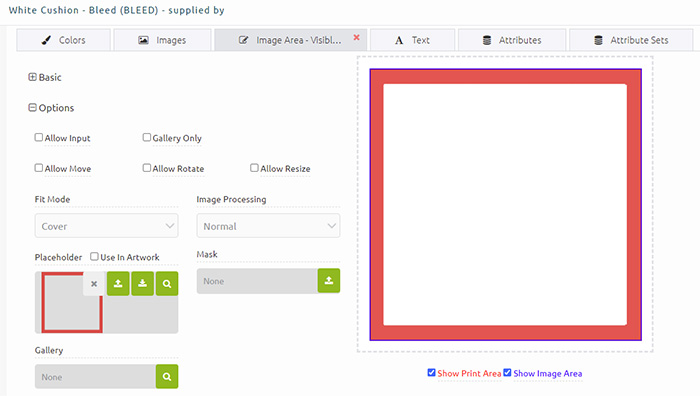Upload a mask file

tap(329, 281)
